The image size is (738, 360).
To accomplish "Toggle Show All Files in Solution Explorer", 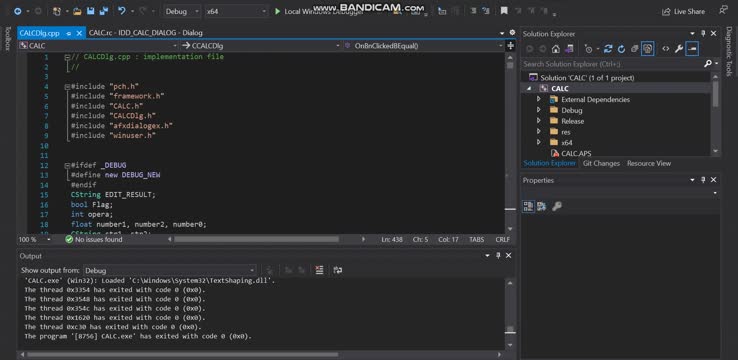I will click(x=648, y=48).
